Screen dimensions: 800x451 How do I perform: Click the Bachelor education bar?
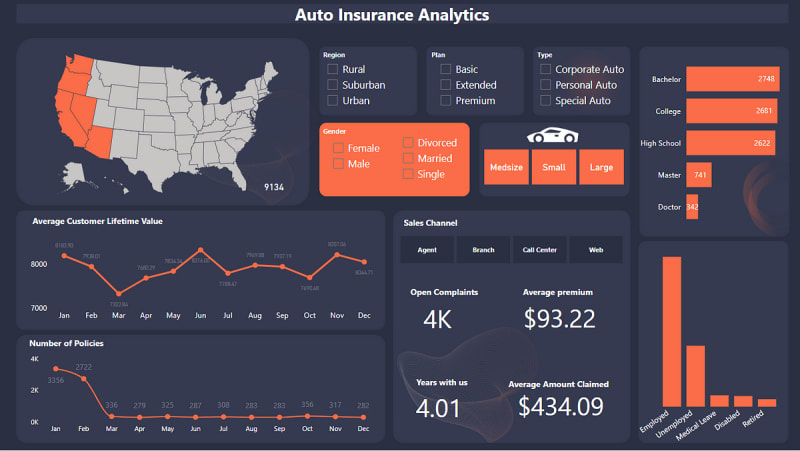(732, 79)
